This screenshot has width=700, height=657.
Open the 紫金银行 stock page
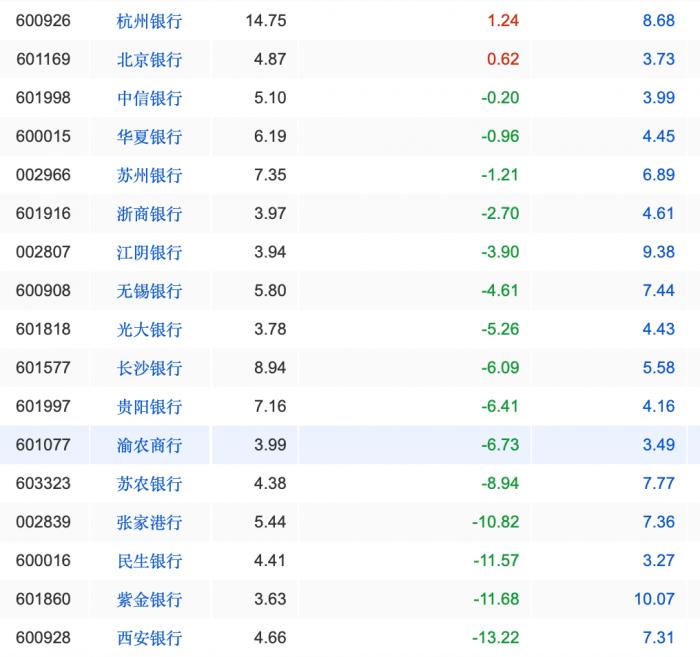point(149,599)
